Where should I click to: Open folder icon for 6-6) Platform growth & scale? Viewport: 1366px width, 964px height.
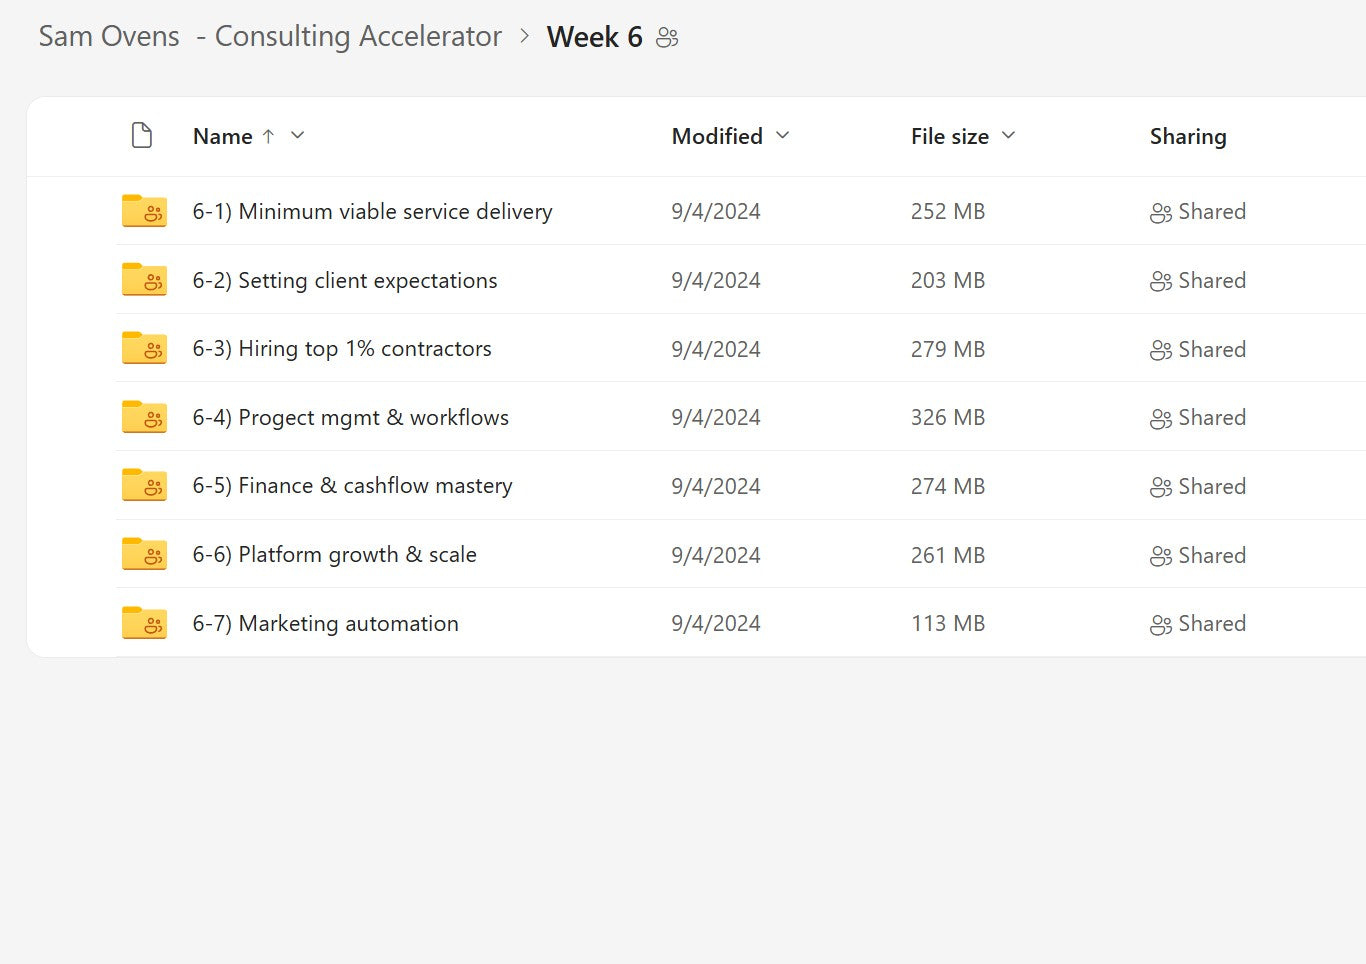(144, 554)
